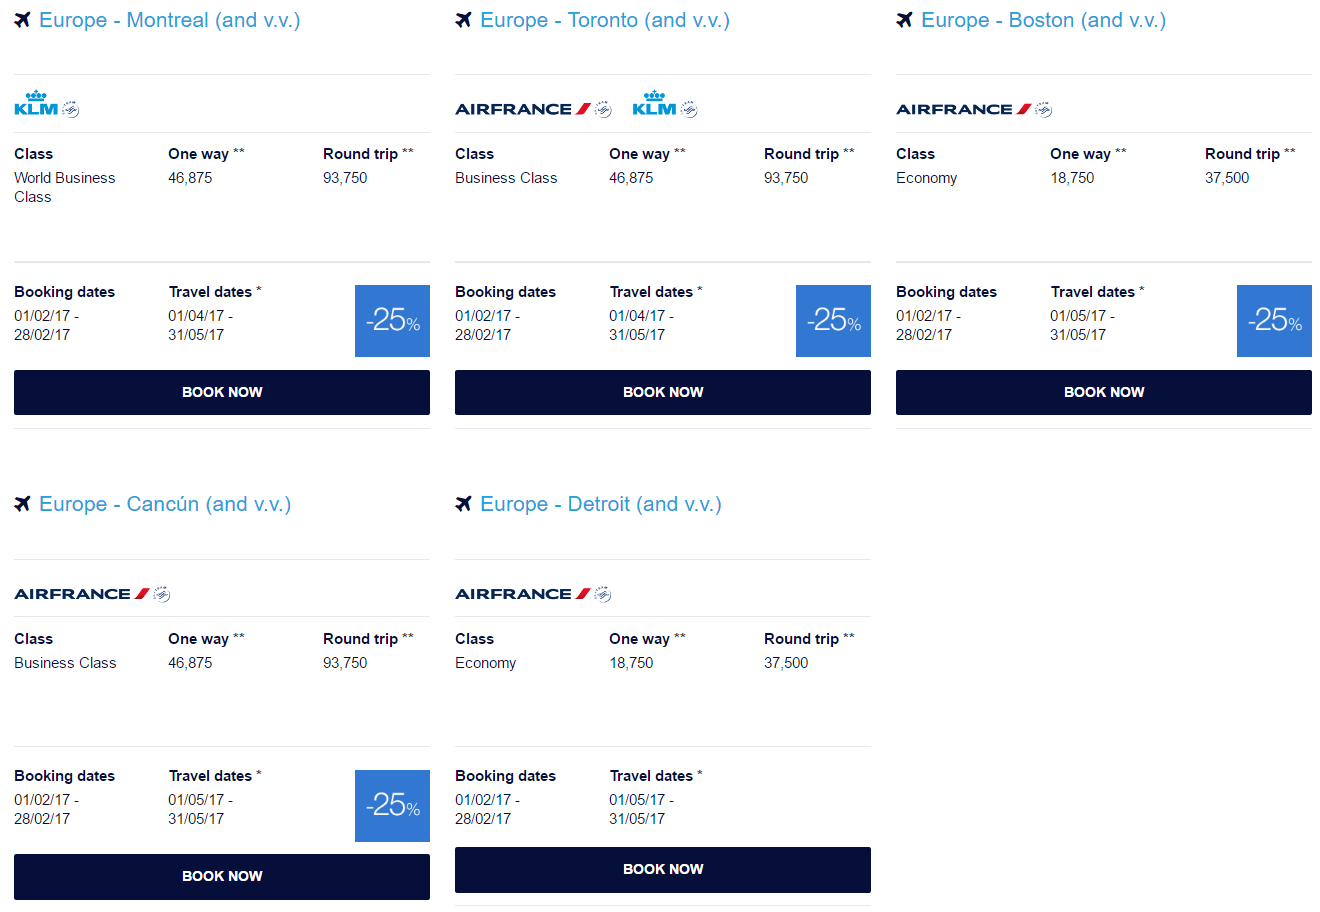Click the airplane icon beside Europe - Toronto
Viewport: 1320px width, 912px height.
pyautogui.click(x=463, y=20)
